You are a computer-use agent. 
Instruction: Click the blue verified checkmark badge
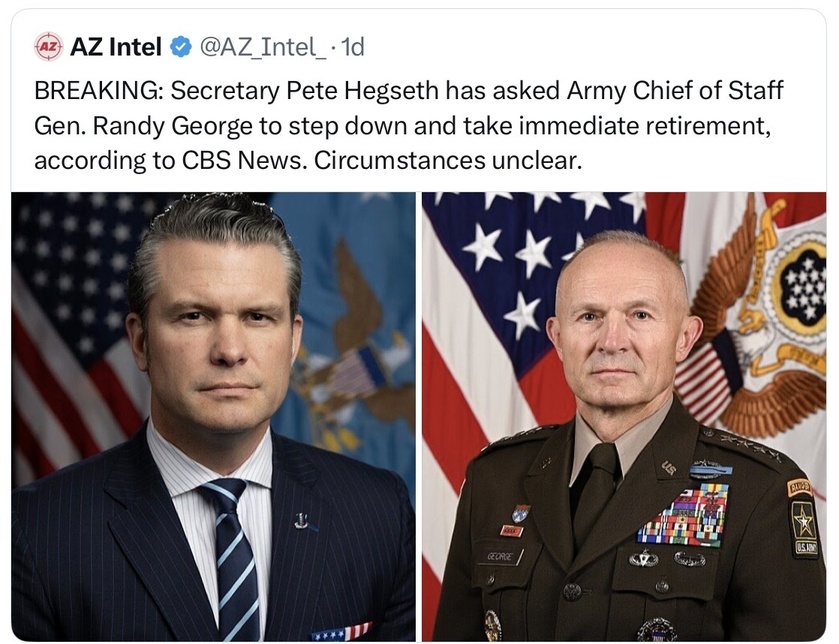tap(179, 46)
